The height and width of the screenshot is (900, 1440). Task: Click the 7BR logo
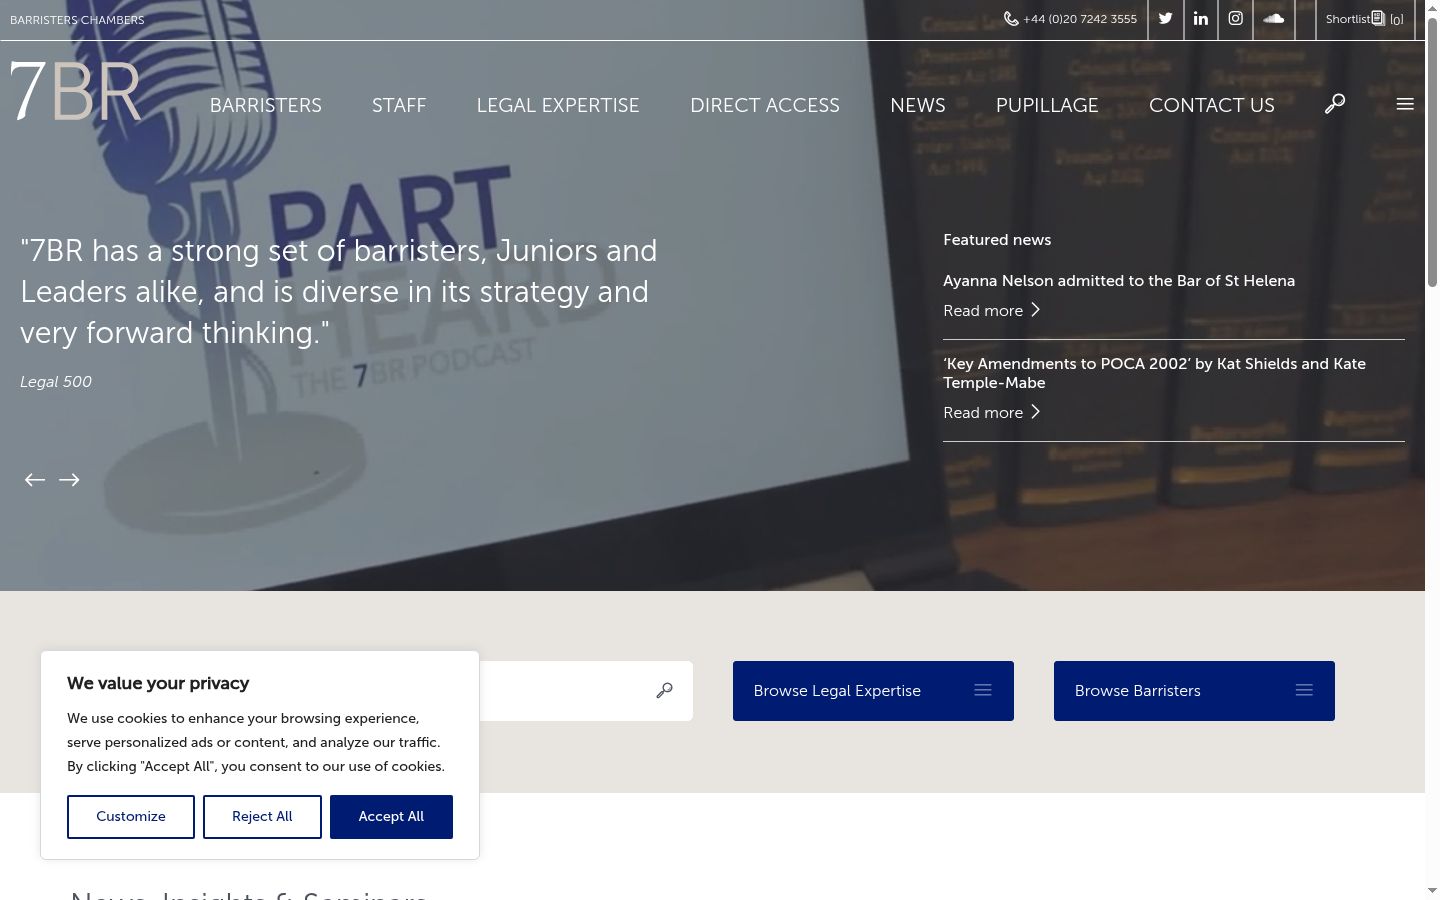[75, 91]
